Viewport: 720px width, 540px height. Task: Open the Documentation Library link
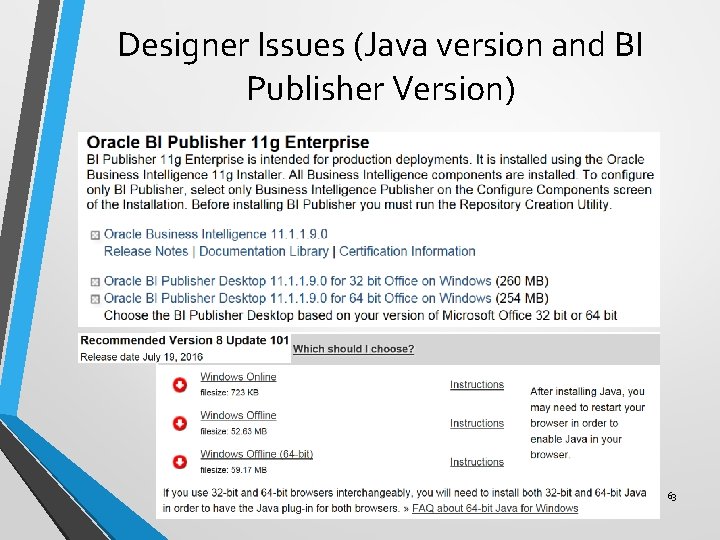[x=264, y=251]
